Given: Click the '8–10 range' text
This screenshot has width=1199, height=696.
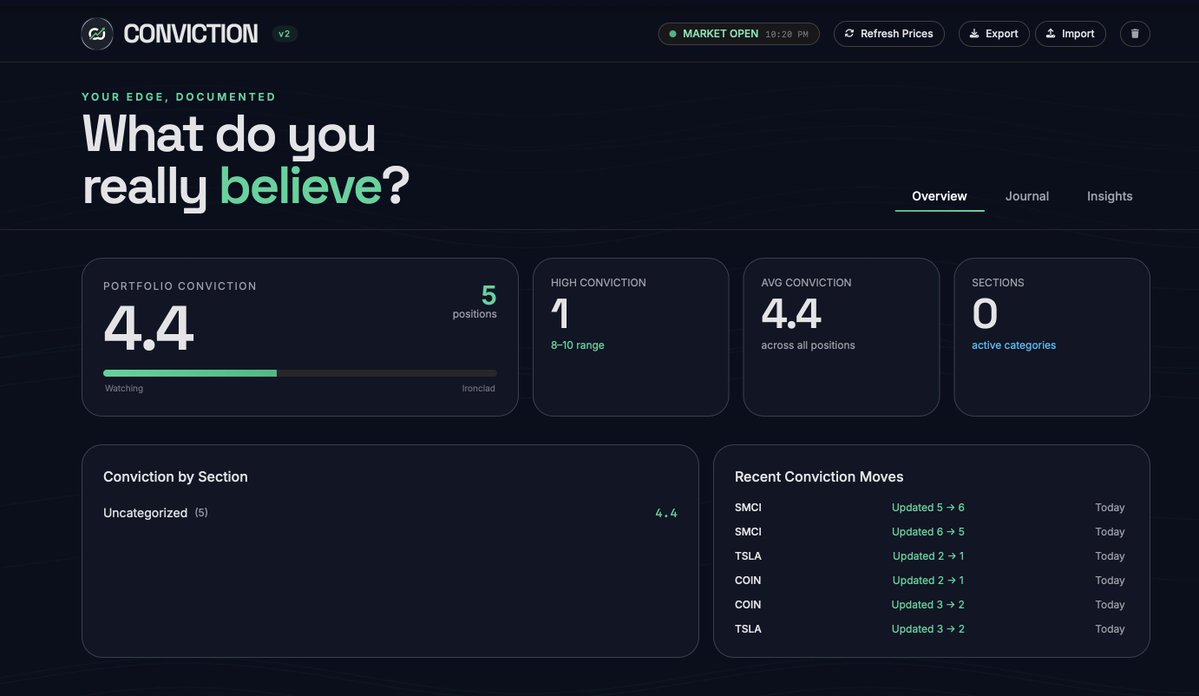Looking at the screenshot, I should point(577,345).
